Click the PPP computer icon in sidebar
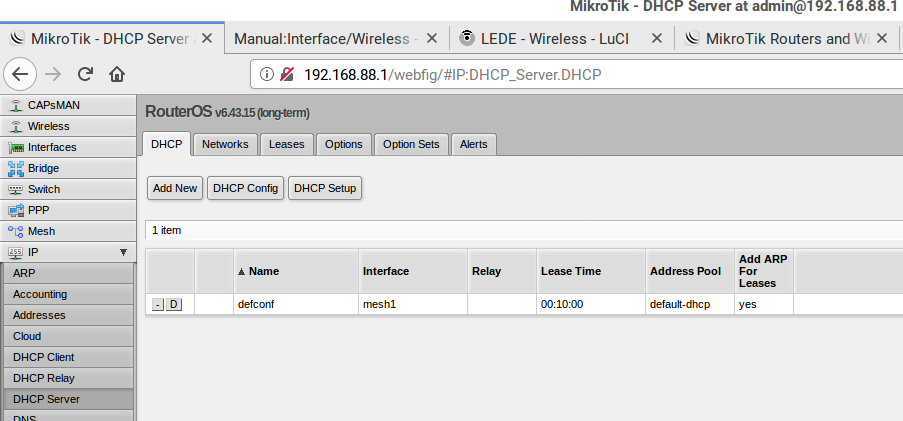The width and height of the screenshot is (903, 421). pyautogui.click(x=16, y=210)
